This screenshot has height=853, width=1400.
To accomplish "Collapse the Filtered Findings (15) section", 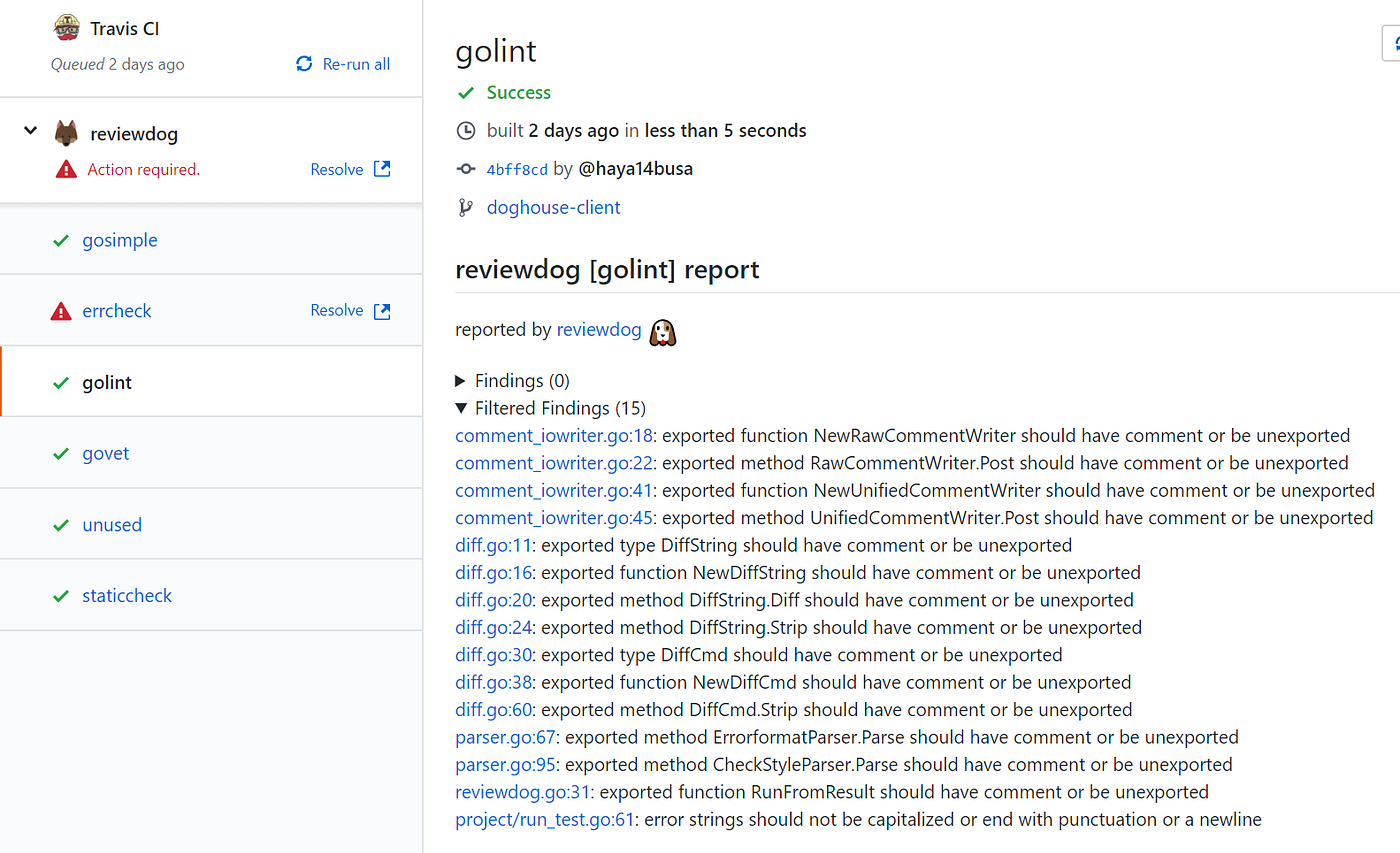I will (461, 408).
